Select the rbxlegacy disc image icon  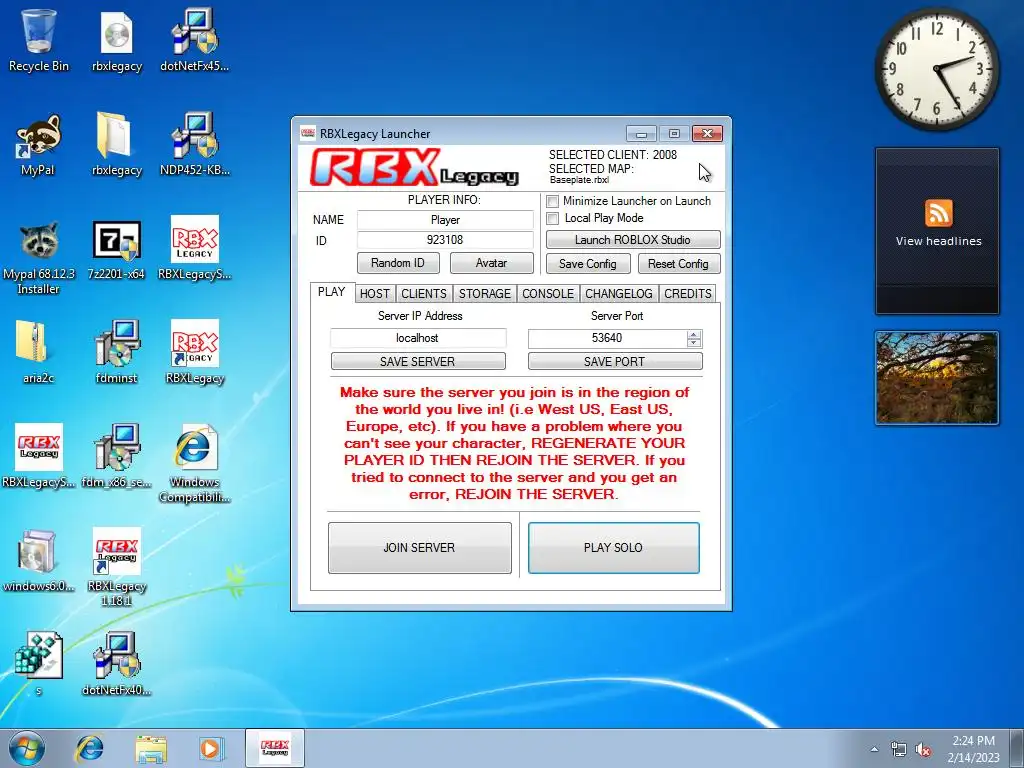(116, 40)
